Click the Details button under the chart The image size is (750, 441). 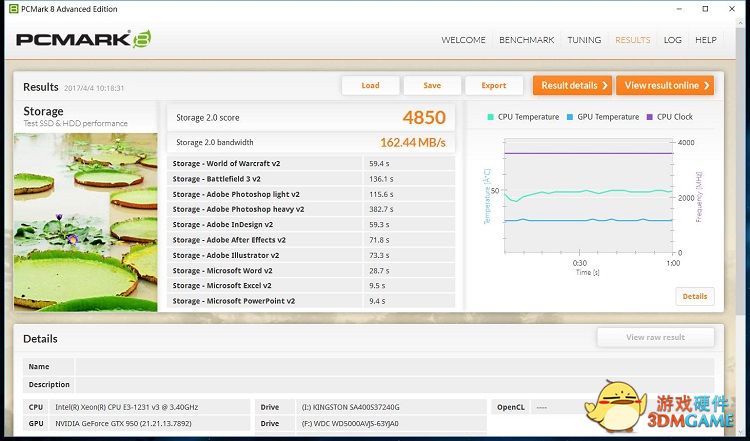(x=695, y=297)
